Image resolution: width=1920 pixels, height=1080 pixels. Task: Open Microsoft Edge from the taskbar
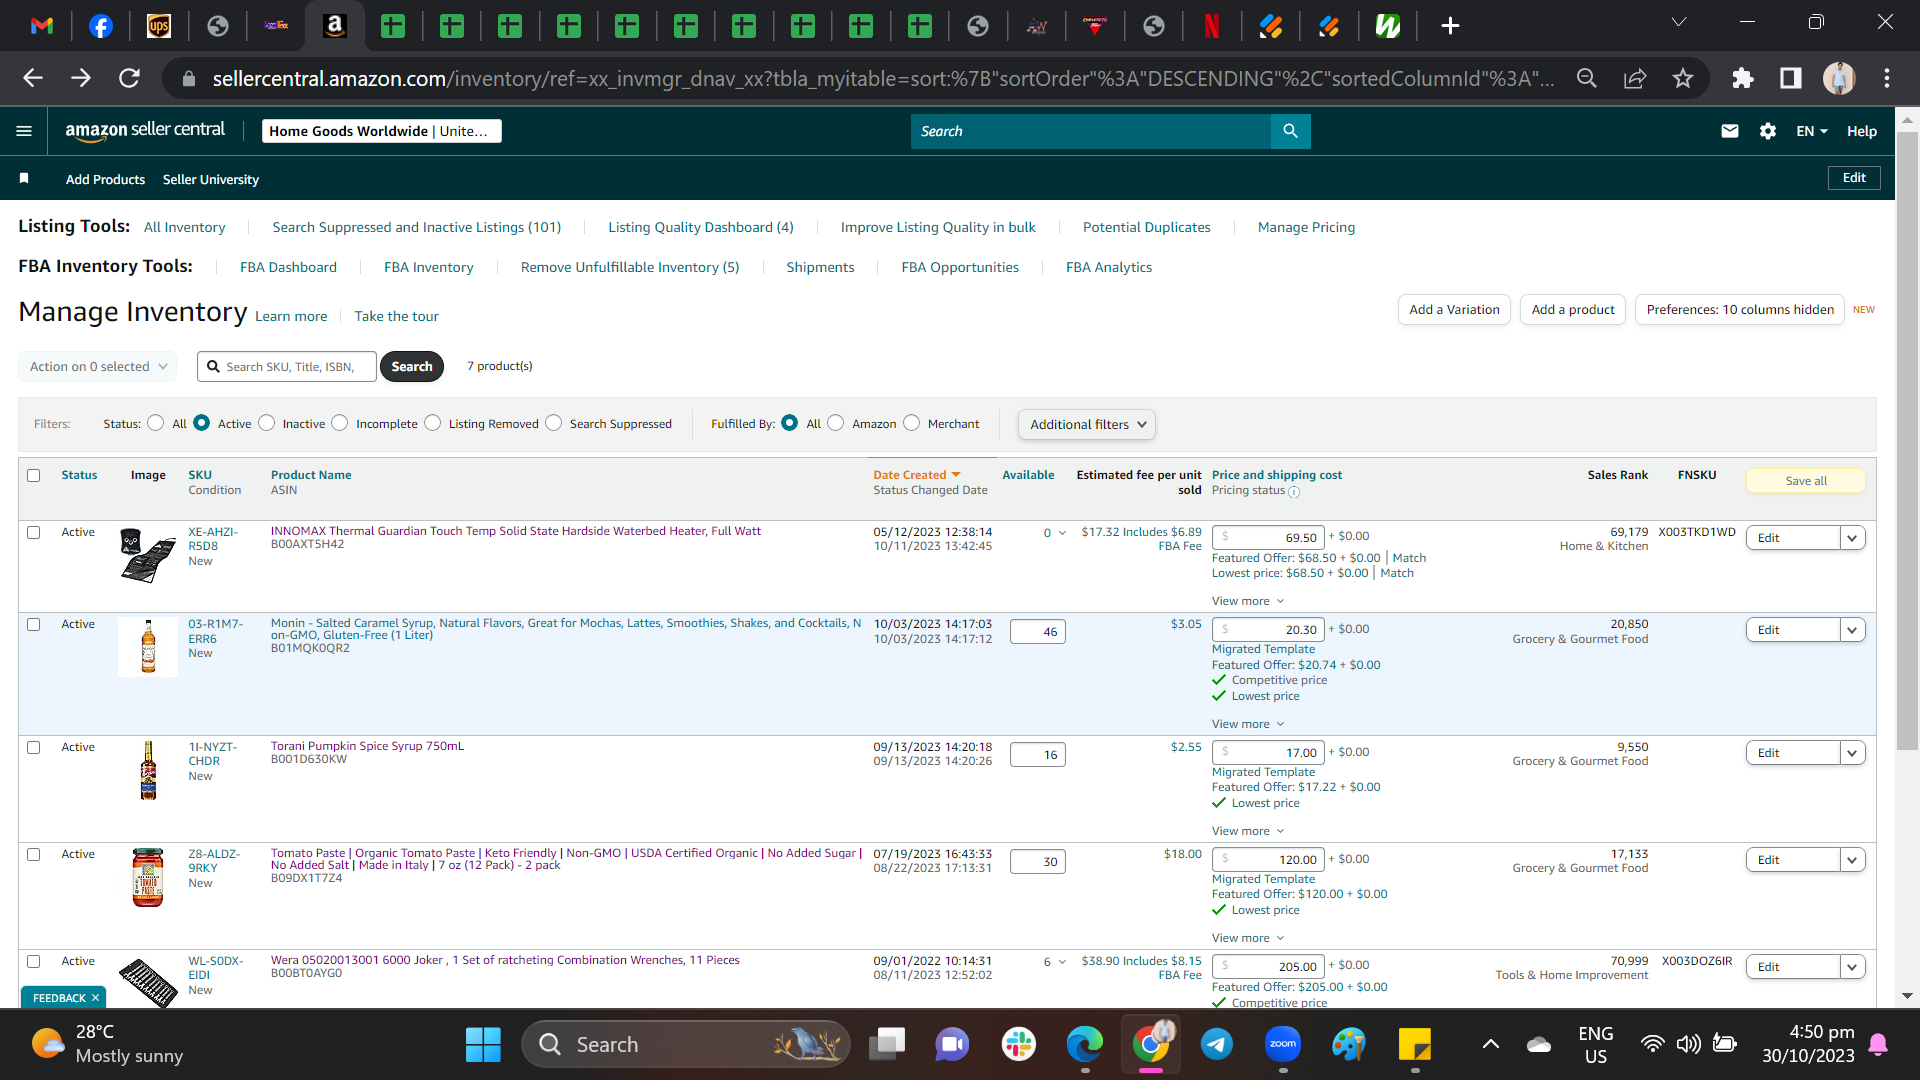[1084, 1045]
